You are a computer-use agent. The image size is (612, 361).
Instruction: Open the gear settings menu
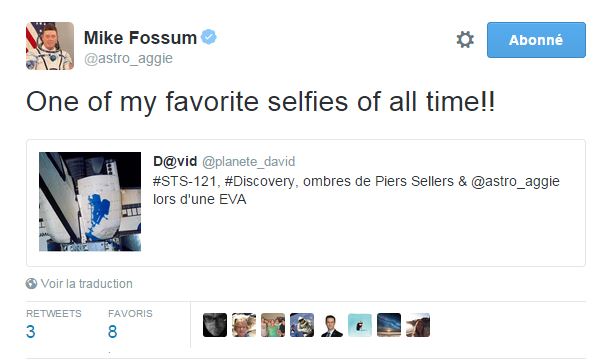coord(465,40)
